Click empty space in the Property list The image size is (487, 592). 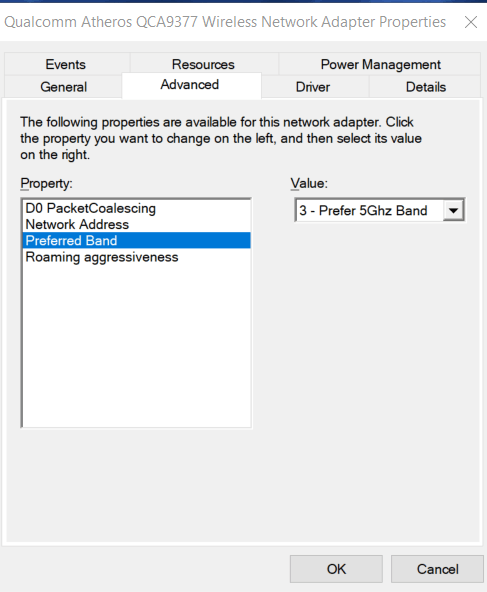point(136,345)
